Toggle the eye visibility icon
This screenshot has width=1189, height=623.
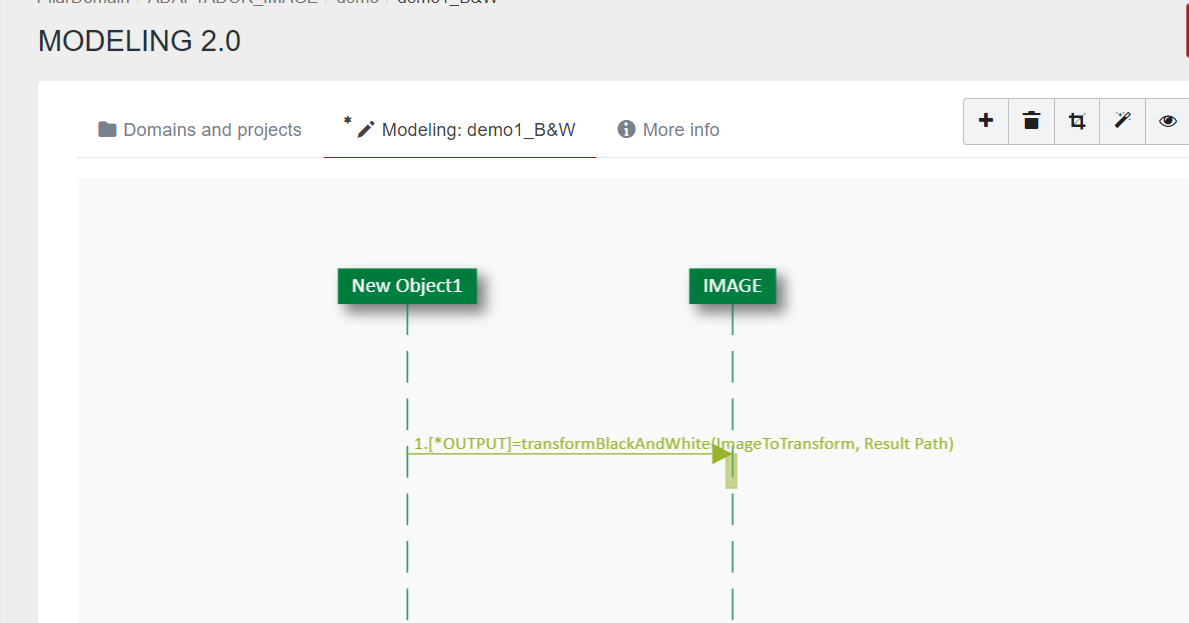point(1167,121)
